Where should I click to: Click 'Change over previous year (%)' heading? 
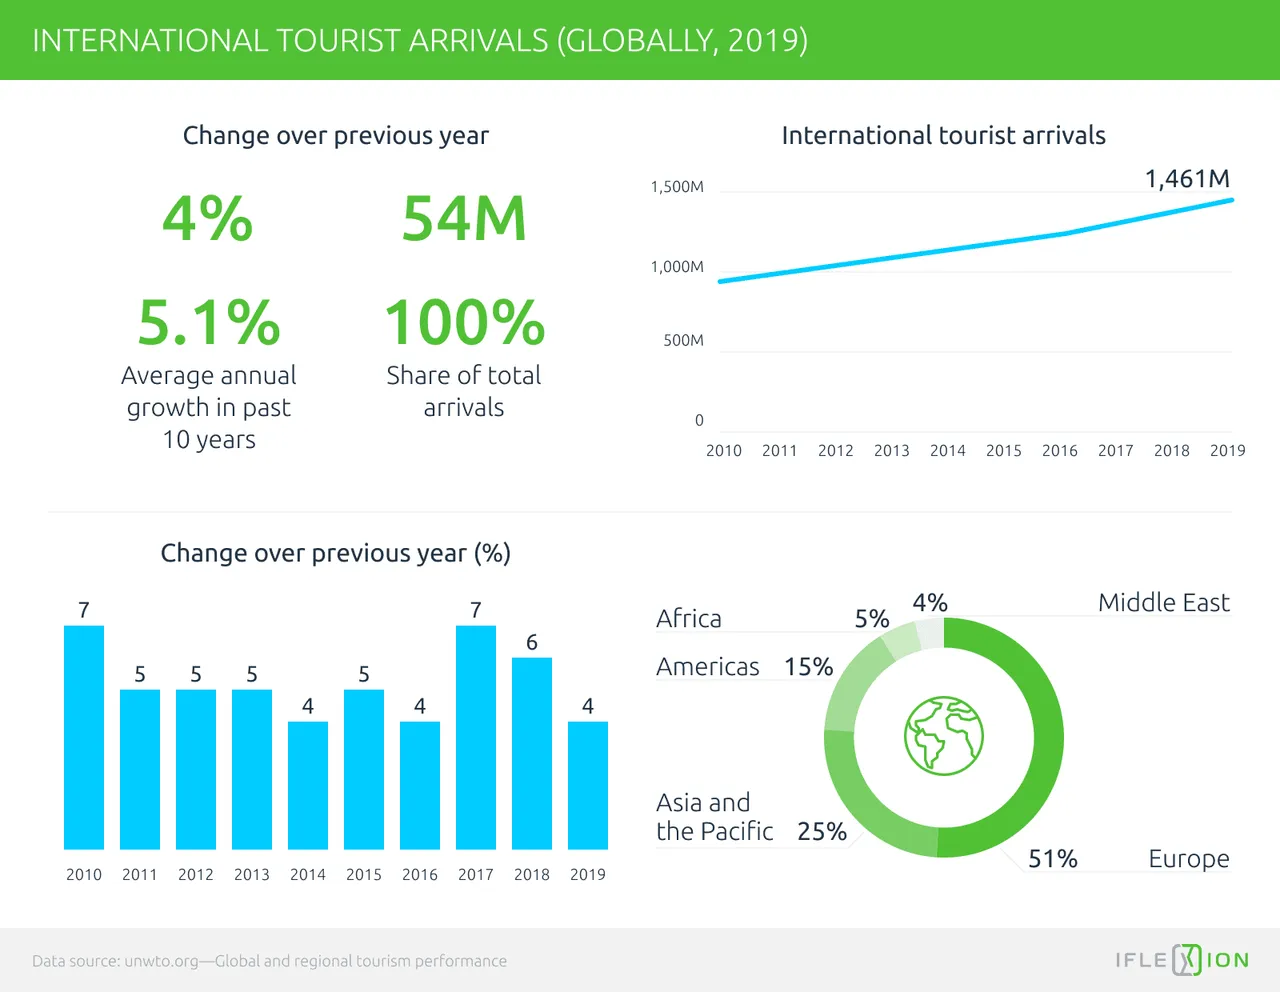pos(336,553)
